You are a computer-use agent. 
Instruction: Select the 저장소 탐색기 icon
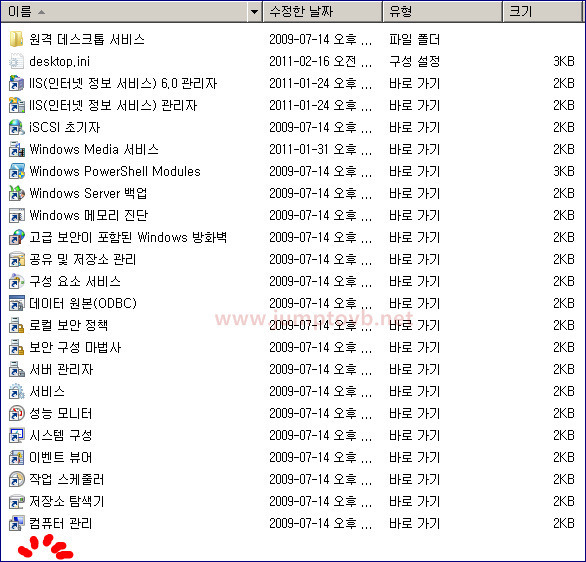pyautogui.click(x=16, y=502)
